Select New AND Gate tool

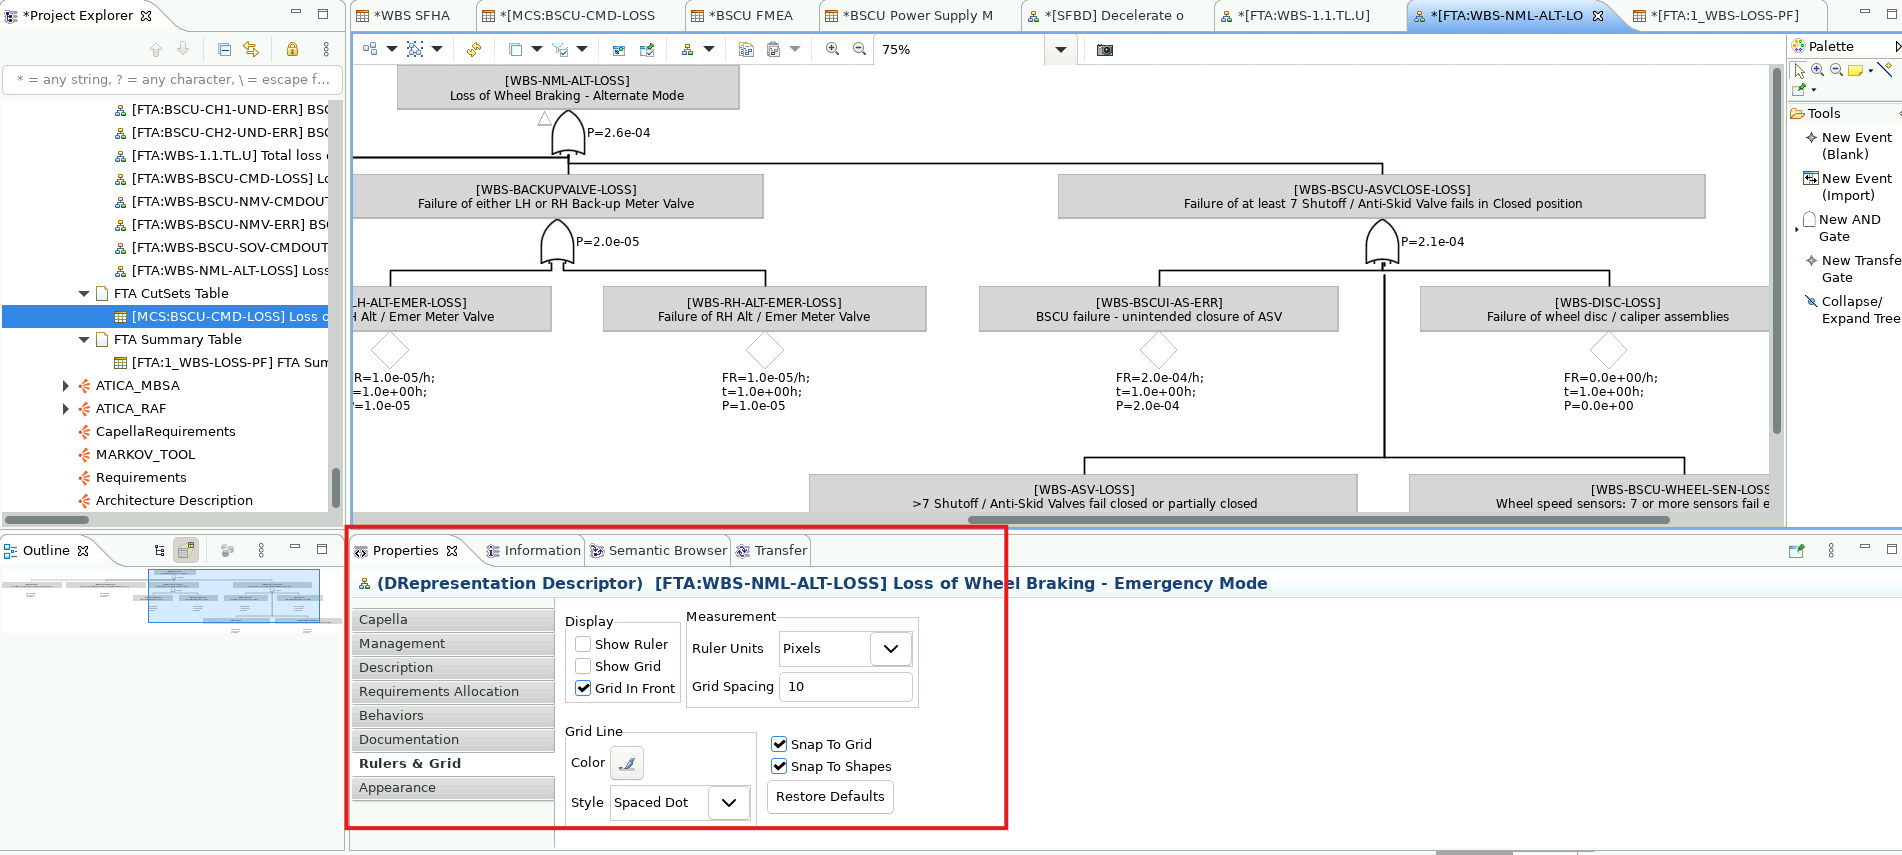tap(1842, 228)
